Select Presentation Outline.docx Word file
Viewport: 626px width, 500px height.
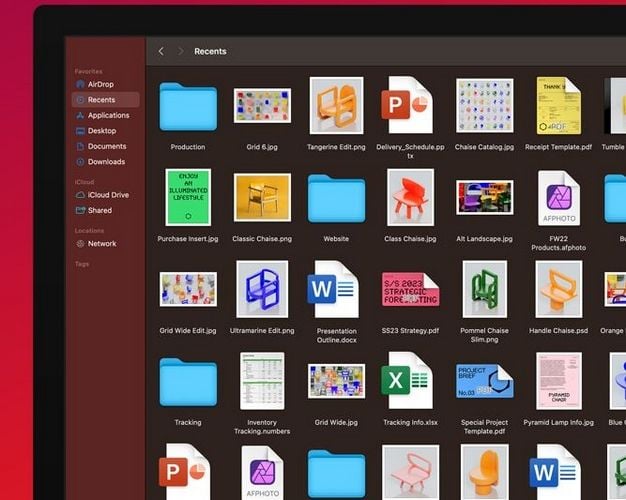tap(336, 289)
